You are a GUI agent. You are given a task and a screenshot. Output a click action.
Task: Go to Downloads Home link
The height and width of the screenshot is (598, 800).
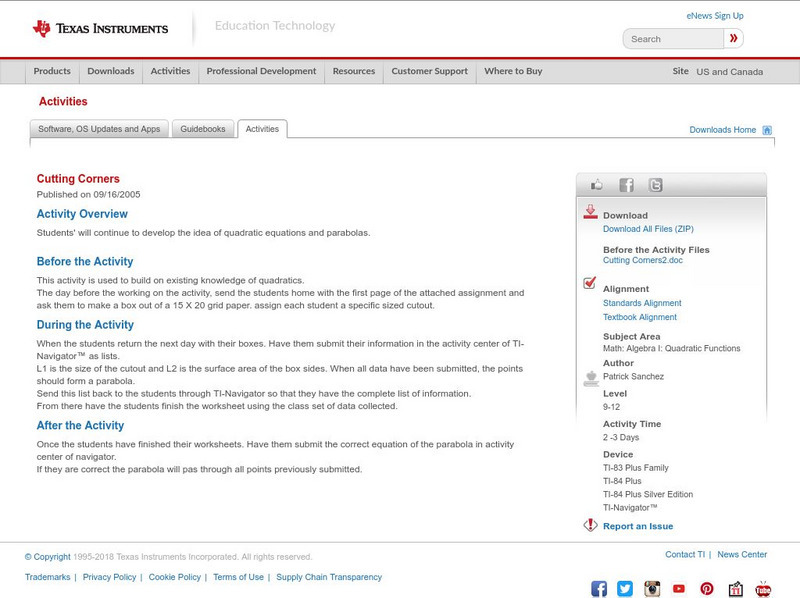point(722,130)
